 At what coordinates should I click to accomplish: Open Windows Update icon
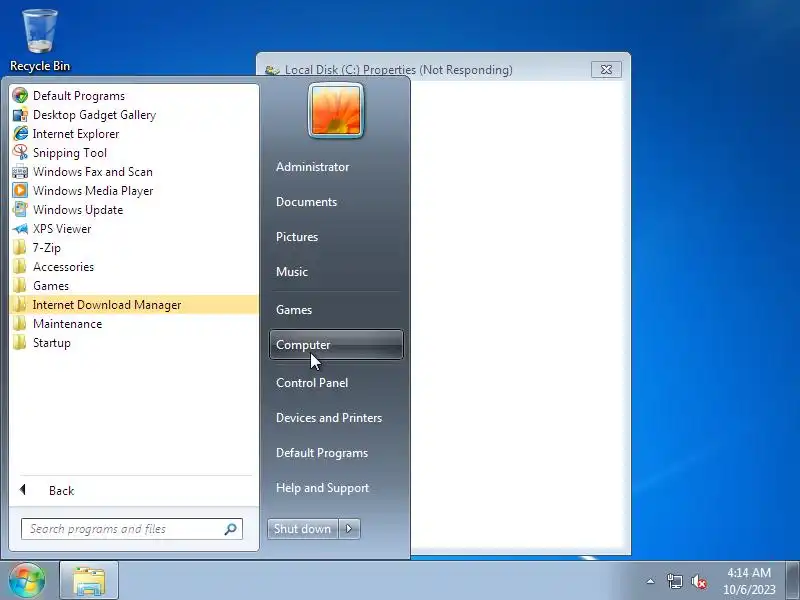click(x=20, y=210)
